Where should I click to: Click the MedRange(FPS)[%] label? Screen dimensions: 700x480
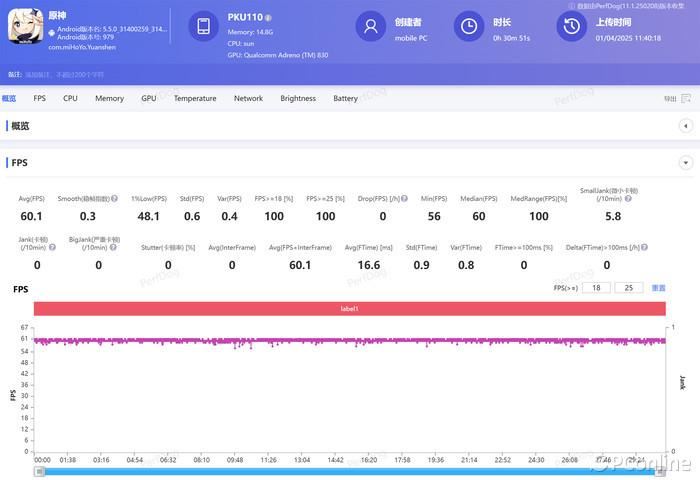539,198
